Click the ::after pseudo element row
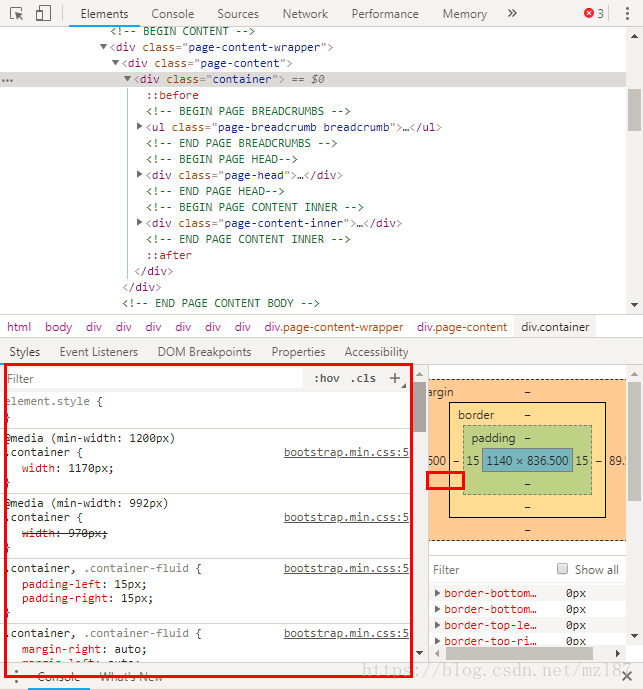 169,255
